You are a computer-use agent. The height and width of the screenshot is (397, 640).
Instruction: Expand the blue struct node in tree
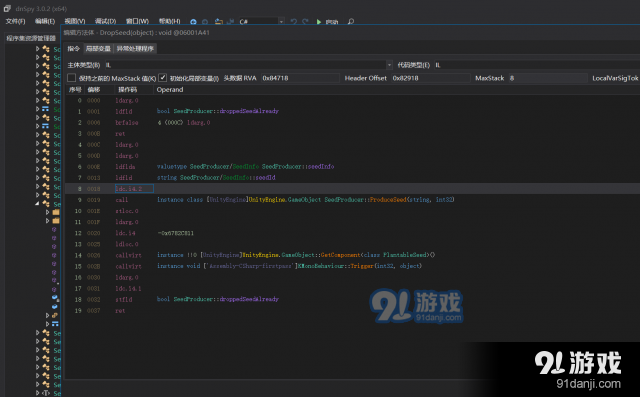point(47,324)
